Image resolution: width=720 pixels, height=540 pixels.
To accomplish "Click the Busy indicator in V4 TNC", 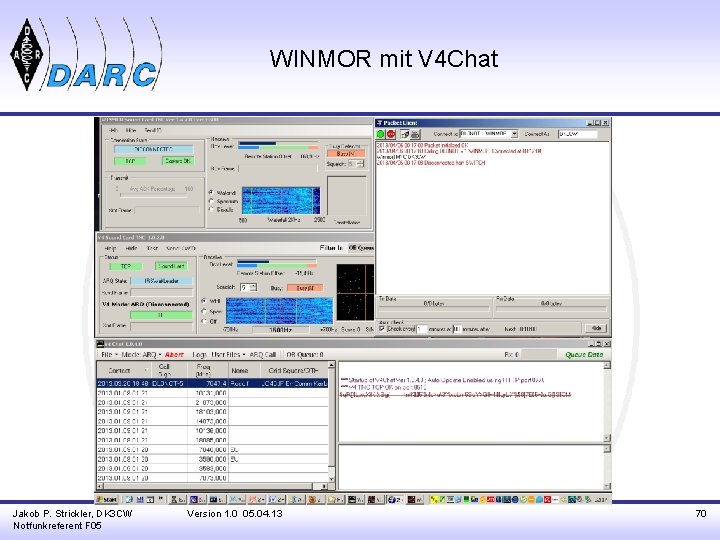I will pos(305,288).
